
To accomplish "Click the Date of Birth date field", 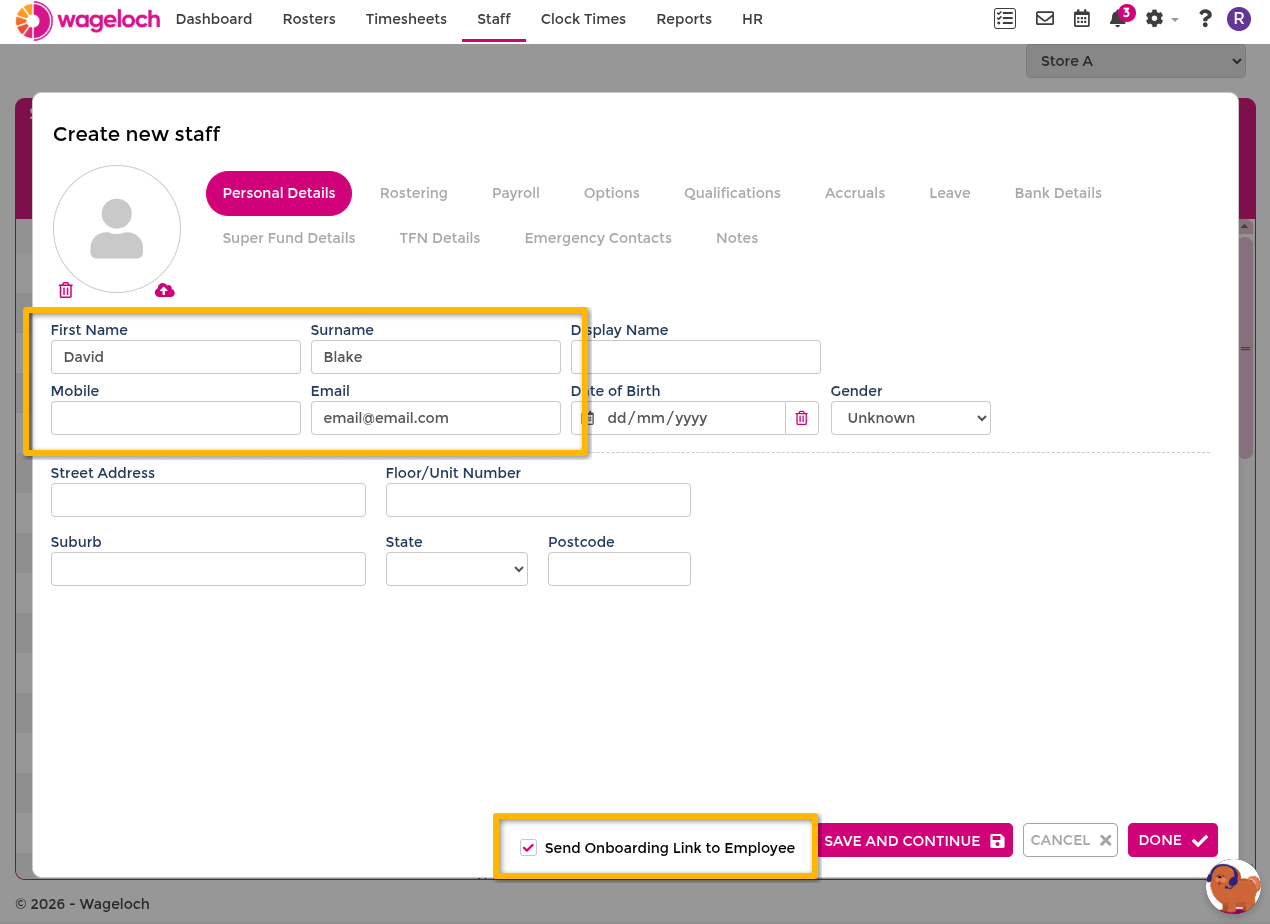I will (679, 418).
